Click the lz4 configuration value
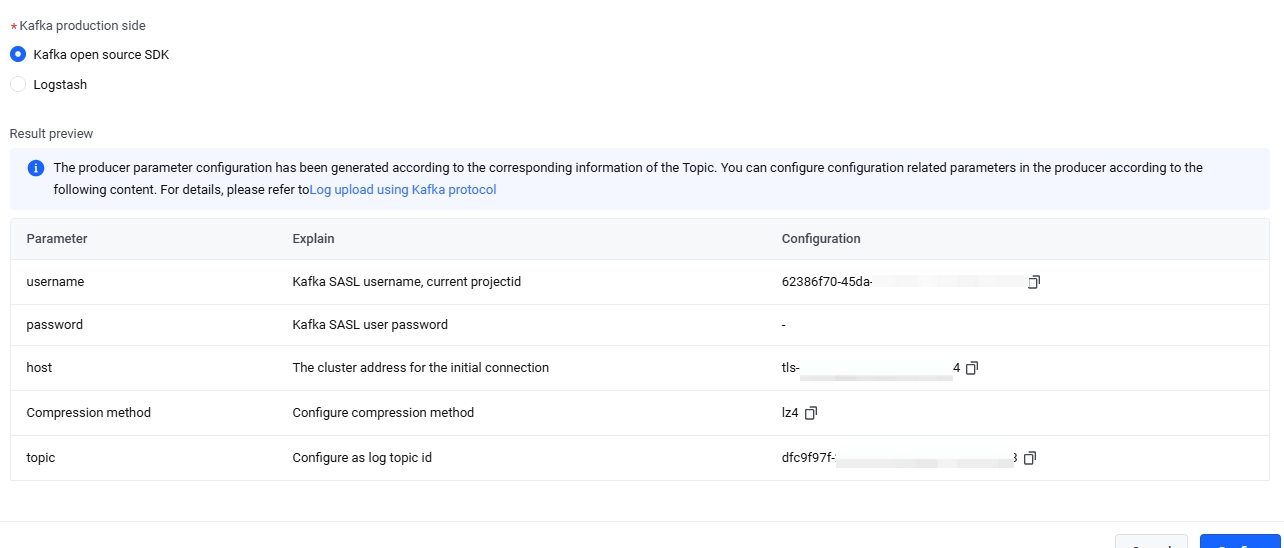Screen dimensions: 1284x548 point(790,413)
